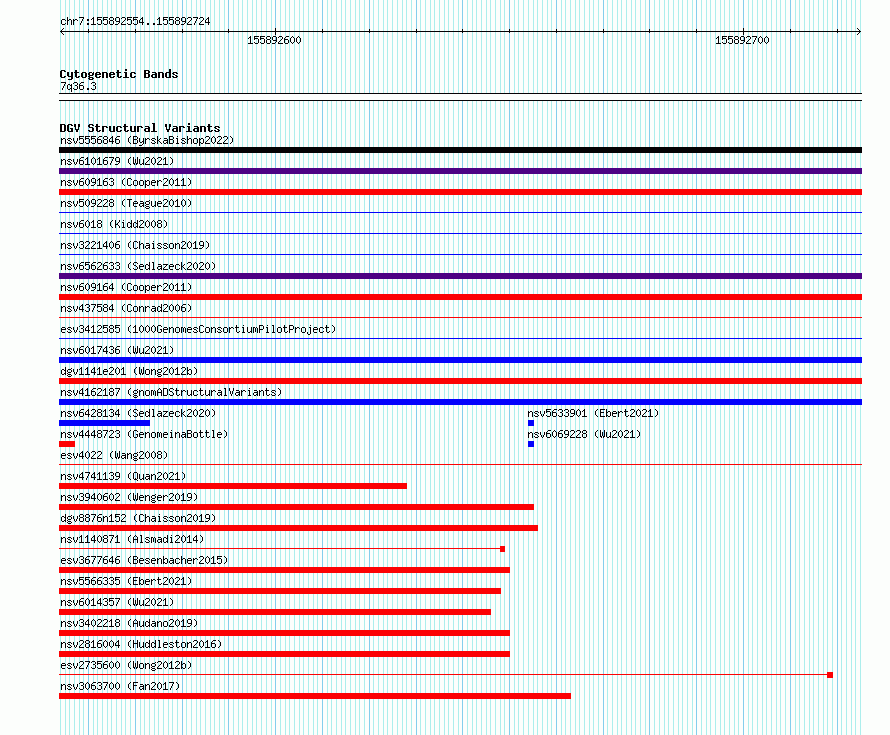This screenshot has width=890, height=735.
Task: Click the blue nsv4162187 variant bar
Action: (460, 402)
